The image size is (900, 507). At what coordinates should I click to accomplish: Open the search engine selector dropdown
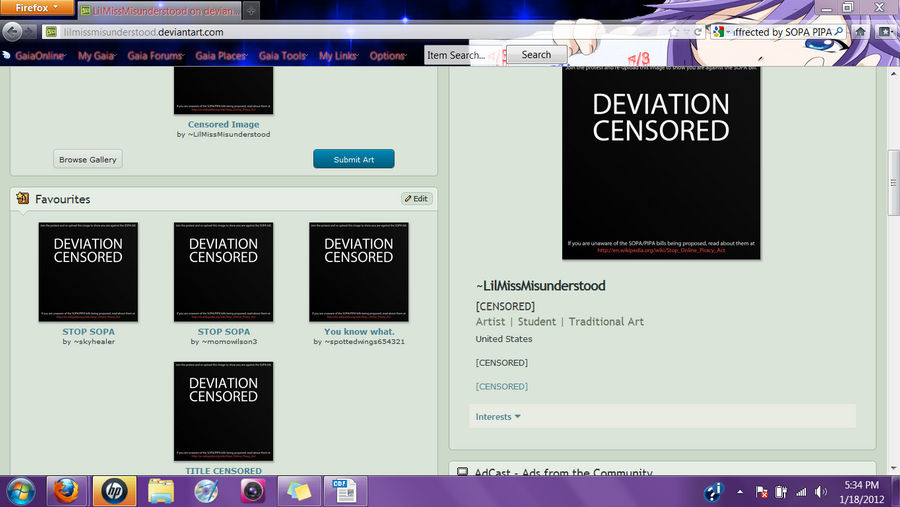pyautogui.click(x=721, y=32)
